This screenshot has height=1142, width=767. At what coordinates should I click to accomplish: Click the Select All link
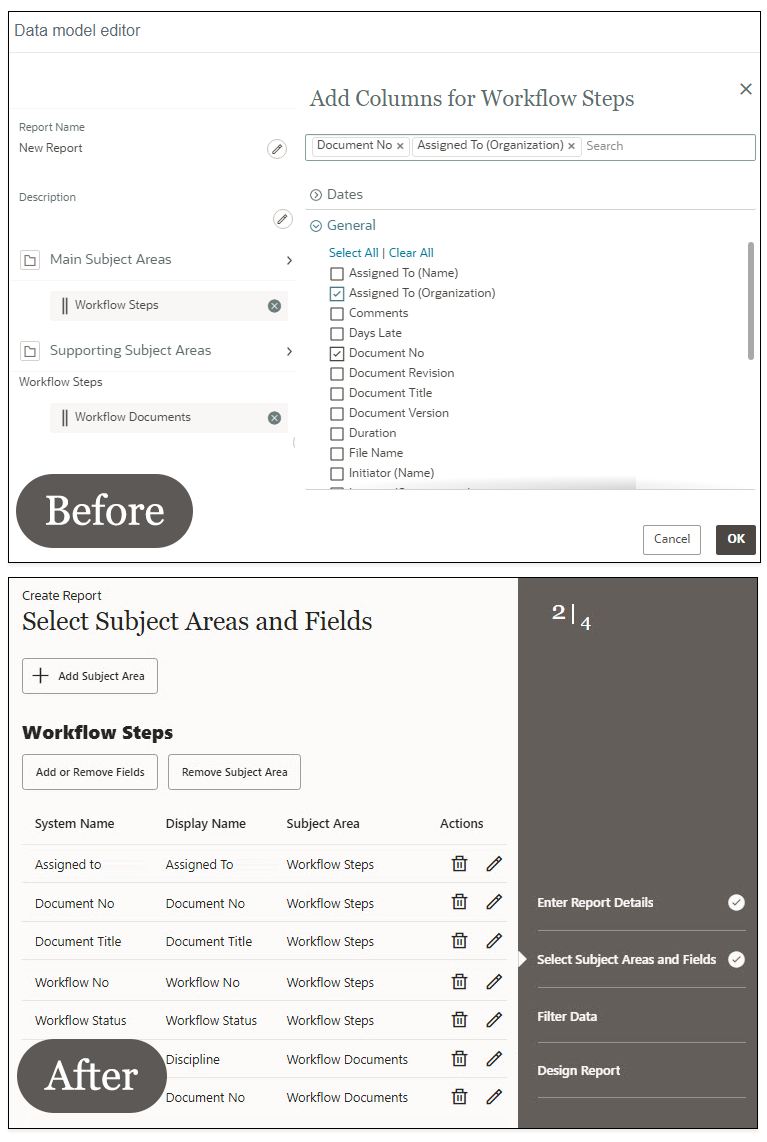click(x=353, y=253)
